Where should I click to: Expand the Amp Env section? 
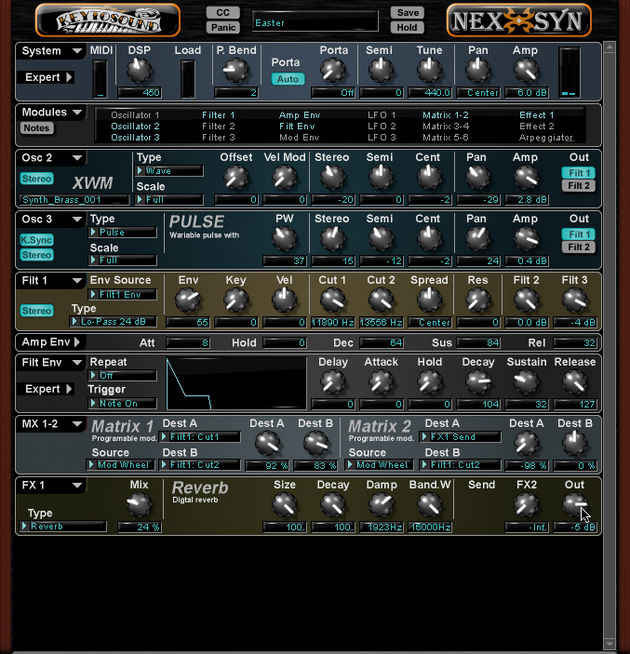tap(77, 342)
